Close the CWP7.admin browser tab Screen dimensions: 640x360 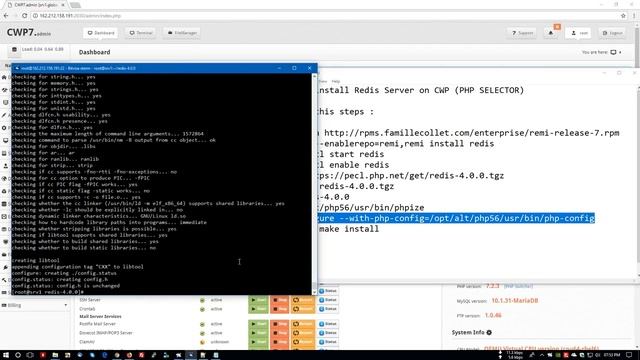[x=63, y=5]
